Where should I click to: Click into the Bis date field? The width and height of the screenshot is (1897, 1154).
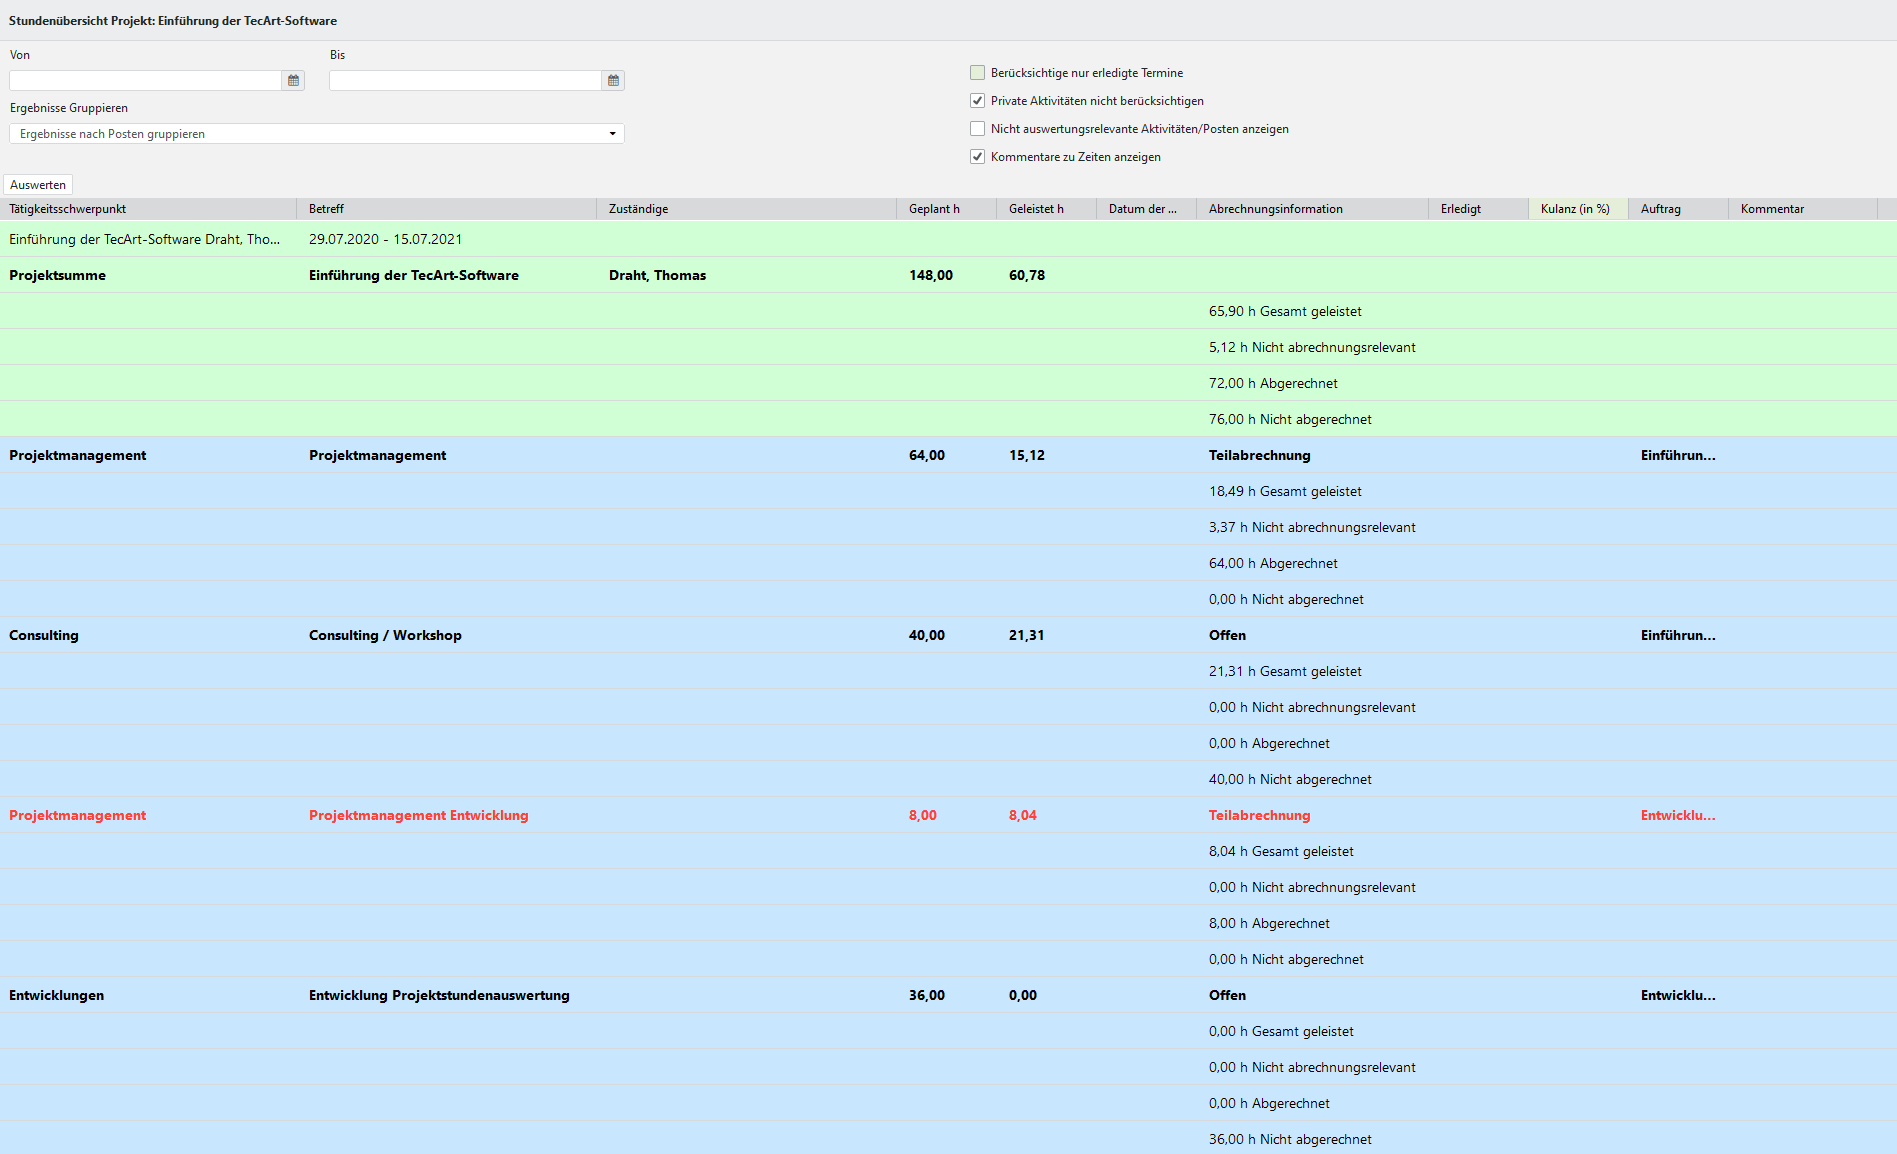[466, 81]
